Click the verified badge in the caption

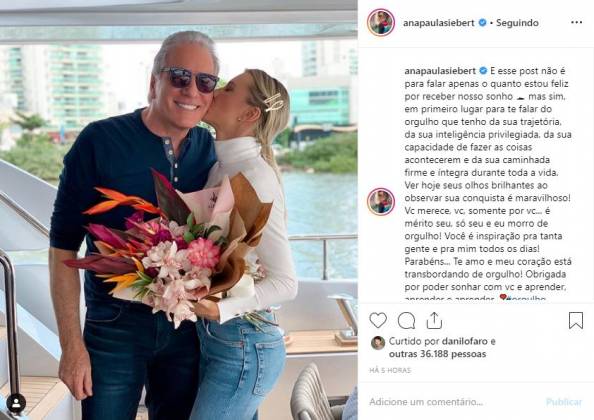[483, 71]
